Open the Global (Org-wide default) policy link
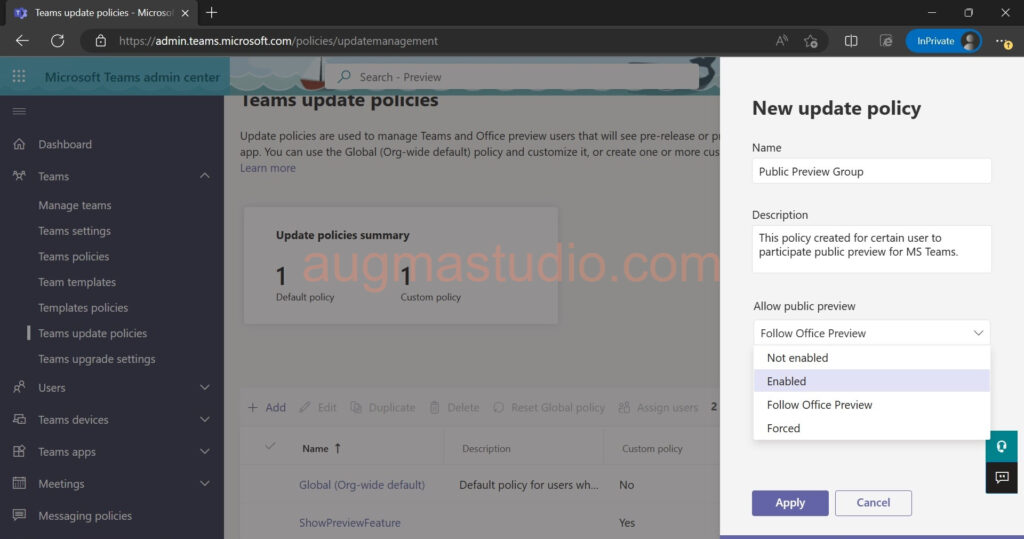Viewport: 1024px width, 539px height. [362, 485]
